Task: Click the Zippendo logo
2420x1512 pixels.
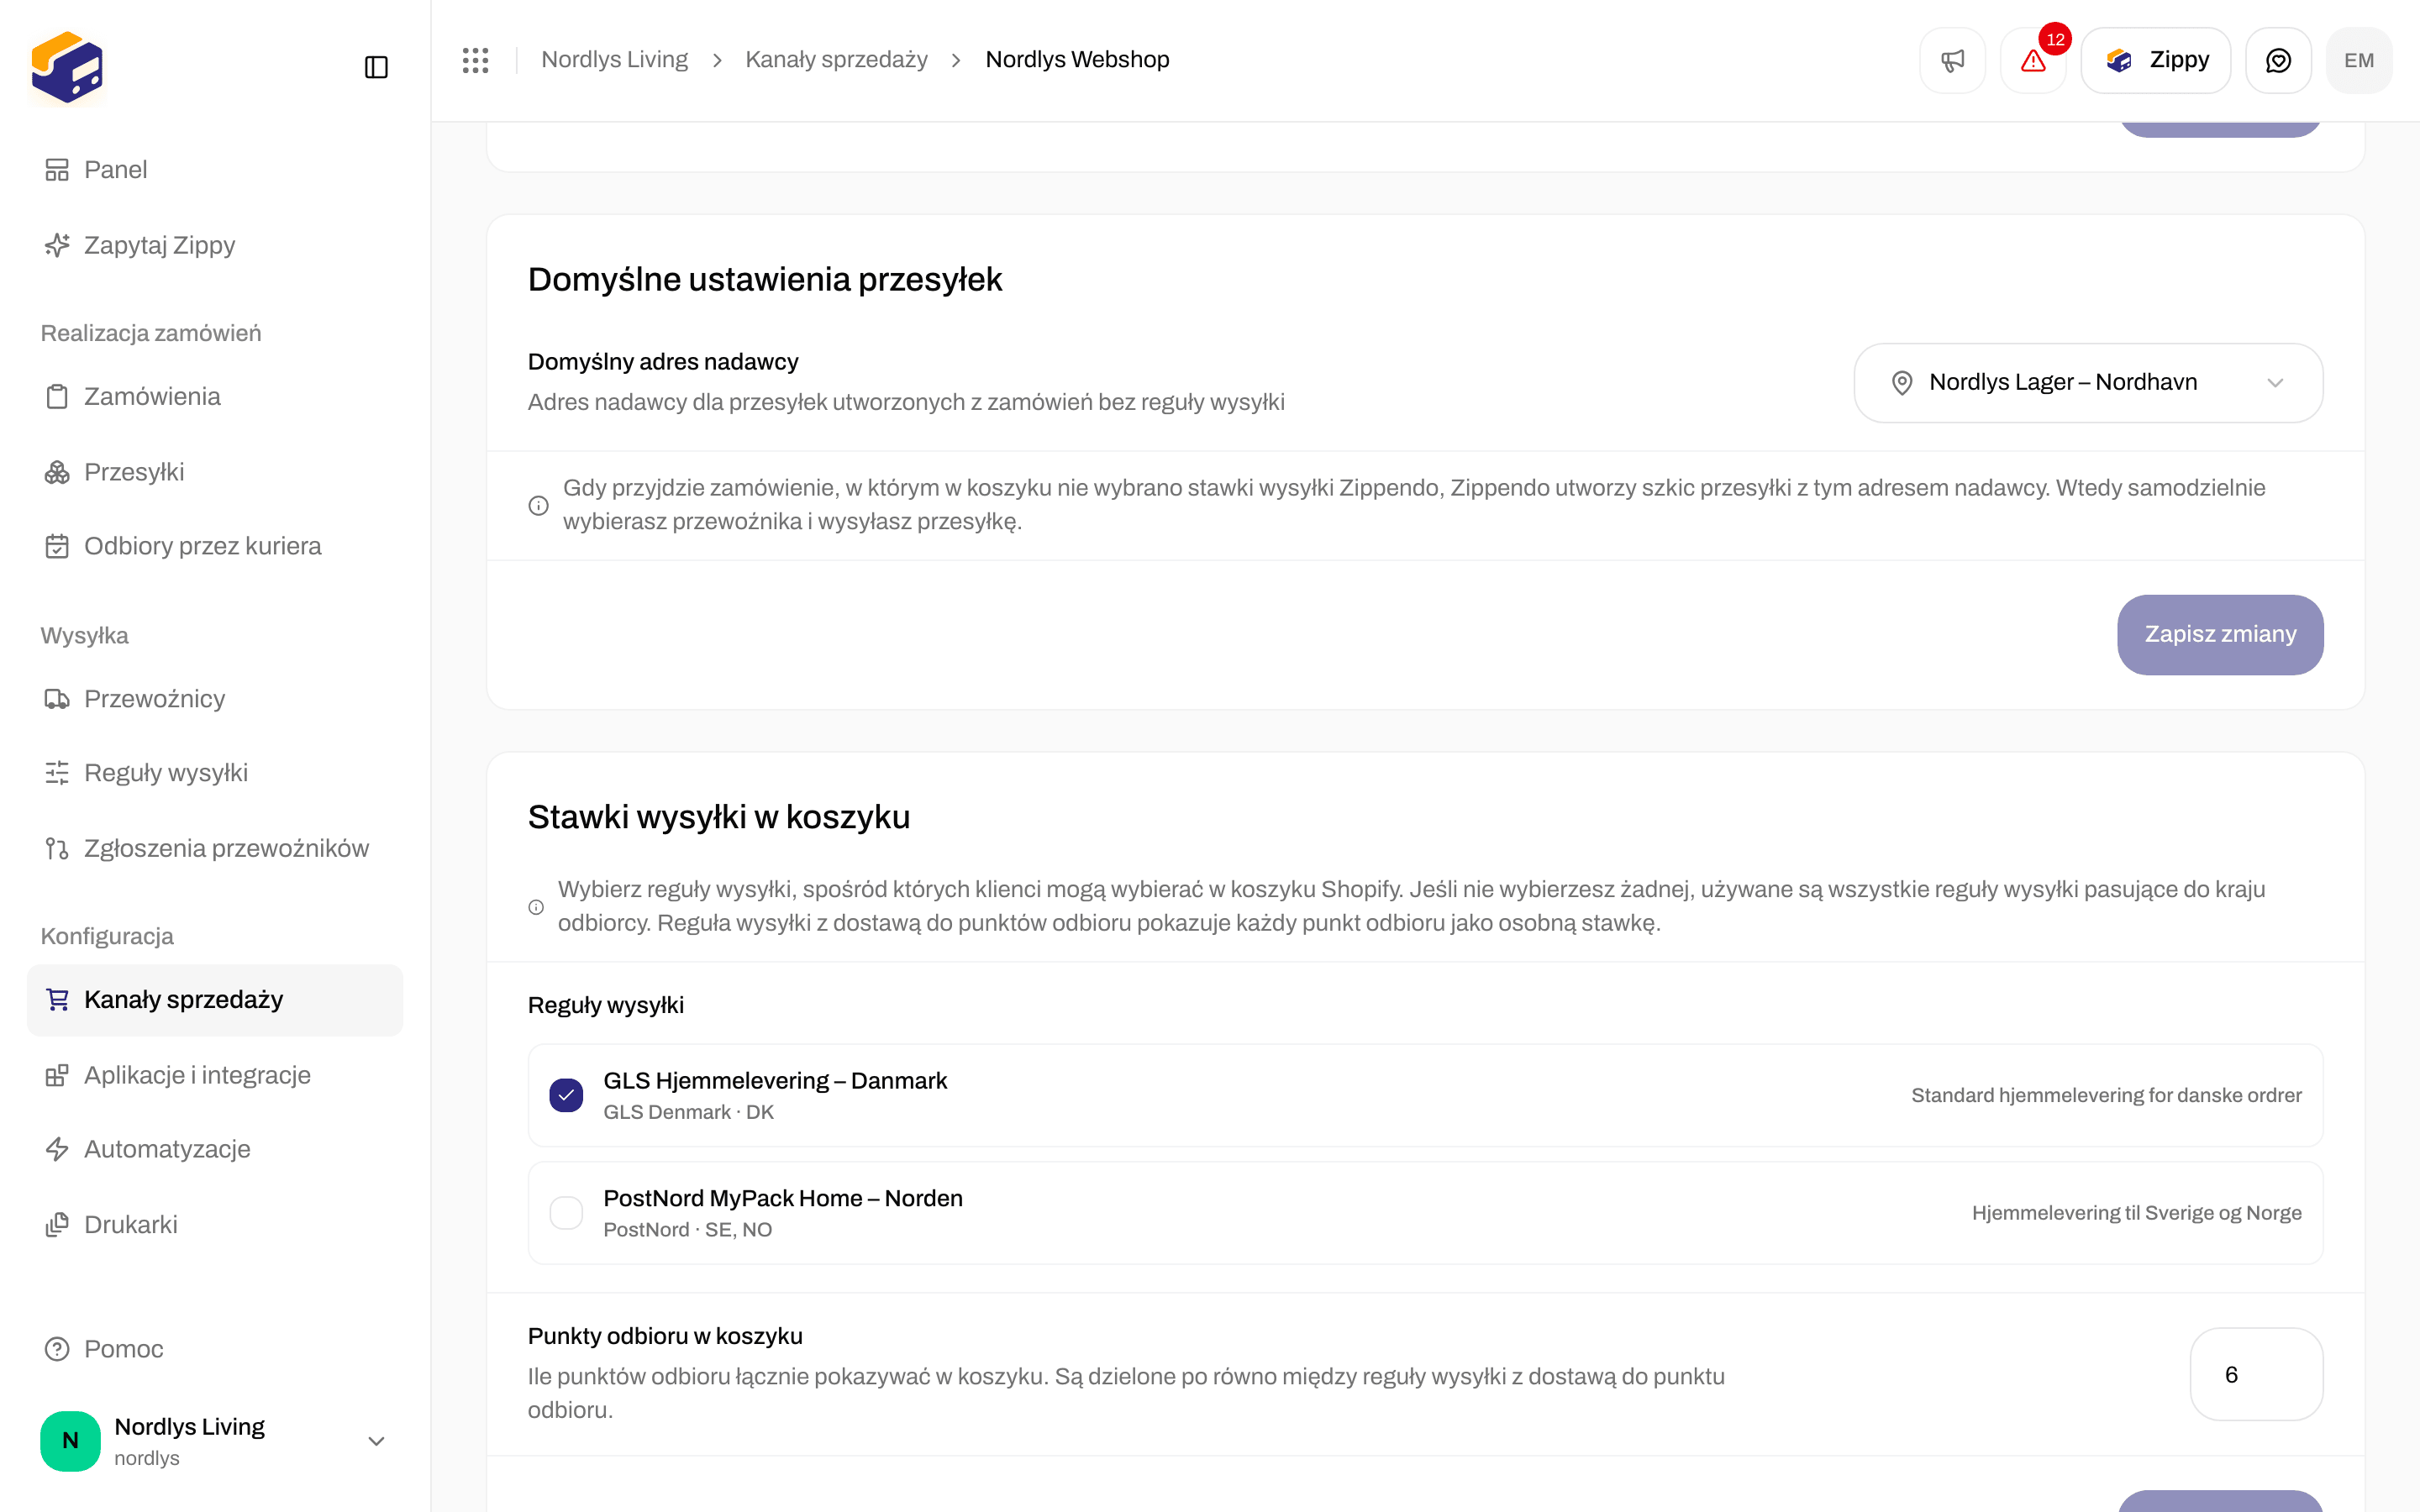Action: [67, 67]
